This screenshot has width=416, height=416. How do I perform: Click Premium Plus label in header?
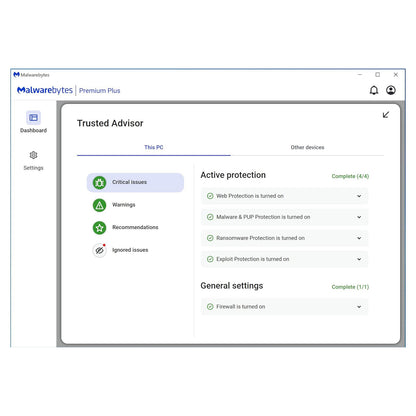tap(99, 91)
